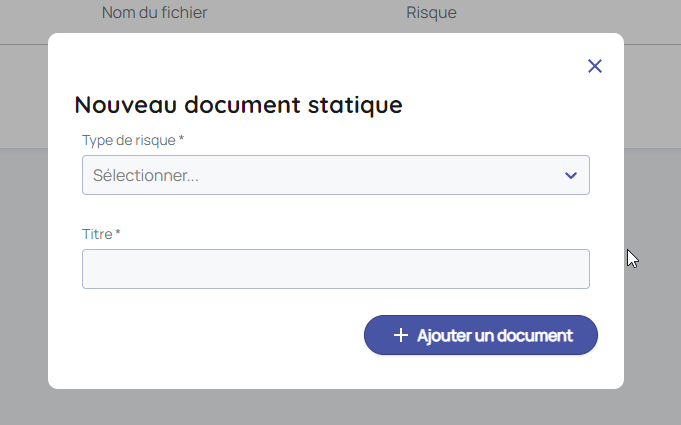Click the chevron arrow in risk type dropdown
The height and width of the screenshot is (425, 681).
(x=570, y=176)
